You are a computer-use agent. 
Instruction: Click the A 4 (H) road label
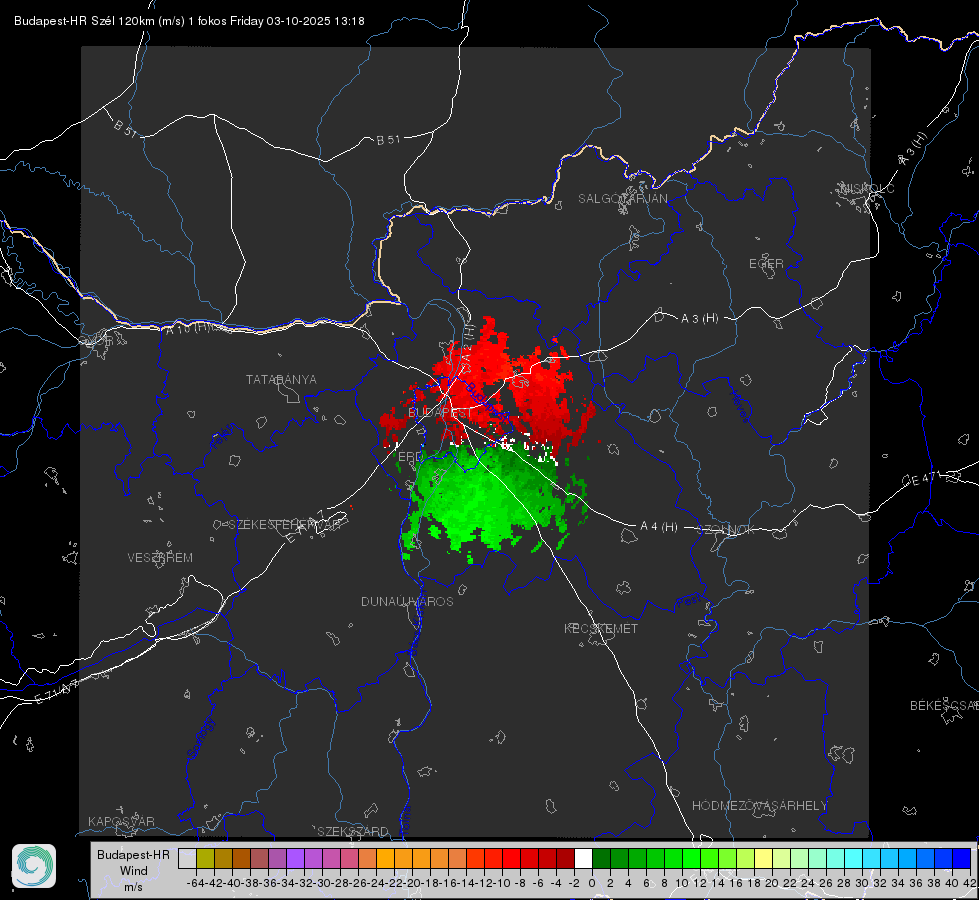(x=659, y=527)
